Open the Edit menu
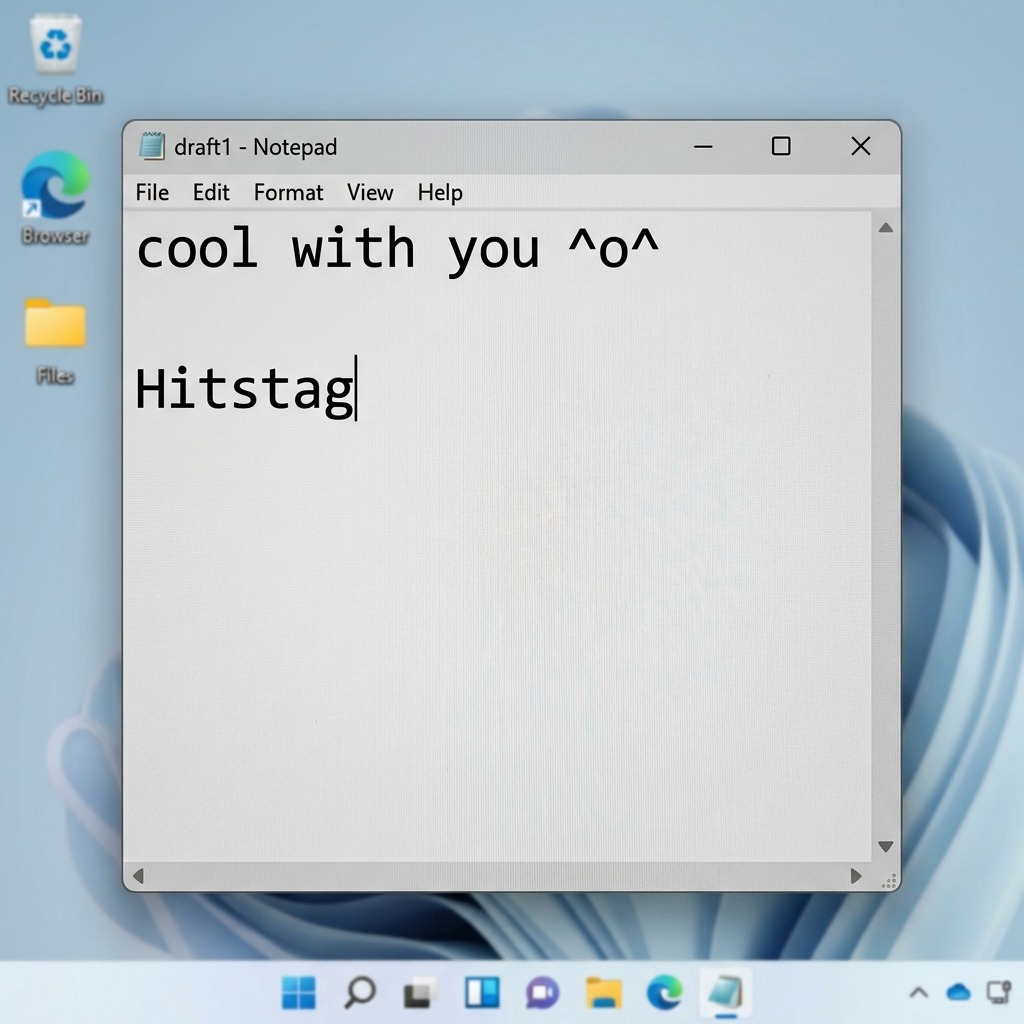This screenshot has height=1024, width=1024. (211, 193)
